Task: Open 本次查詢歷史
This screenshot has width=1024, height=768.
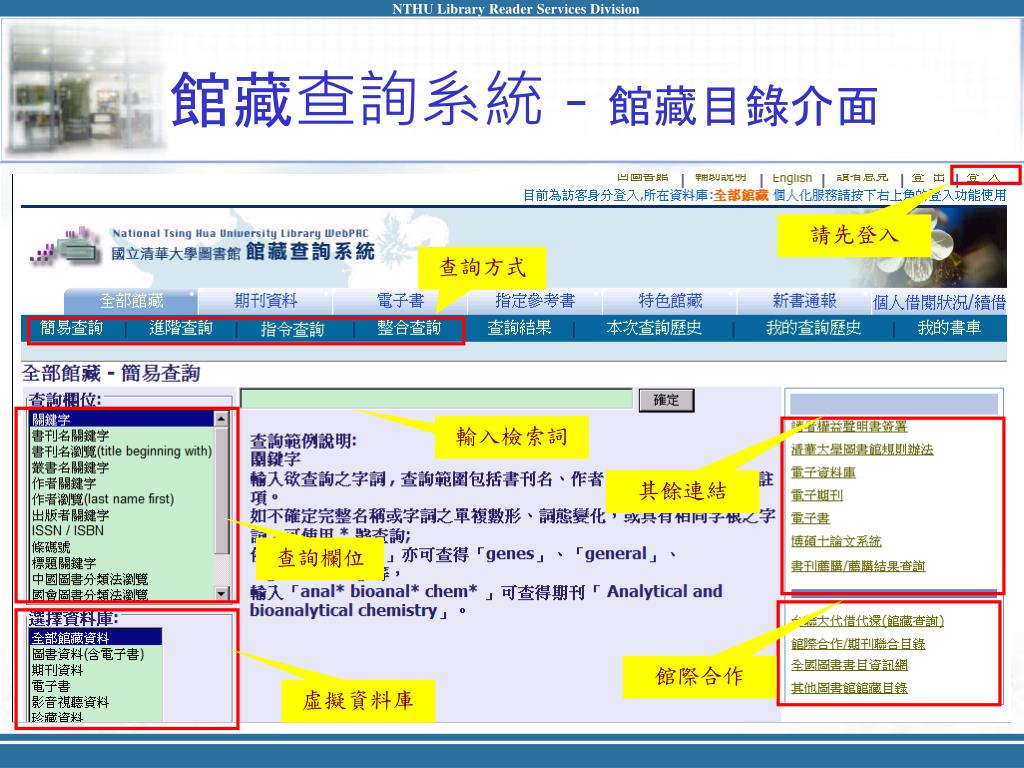Action: coord(654,328)
